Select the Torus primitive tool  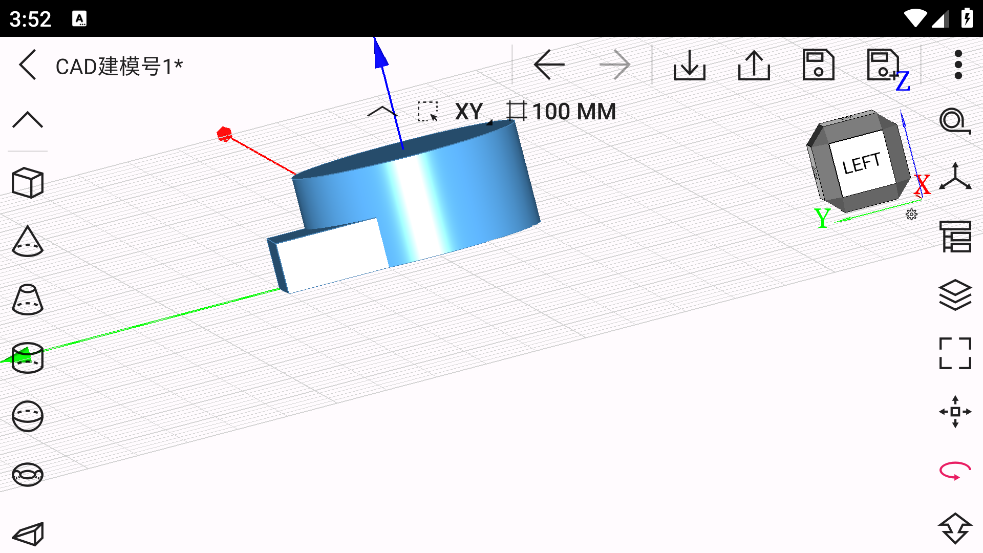pyautogui.click(x=28, y=475)
